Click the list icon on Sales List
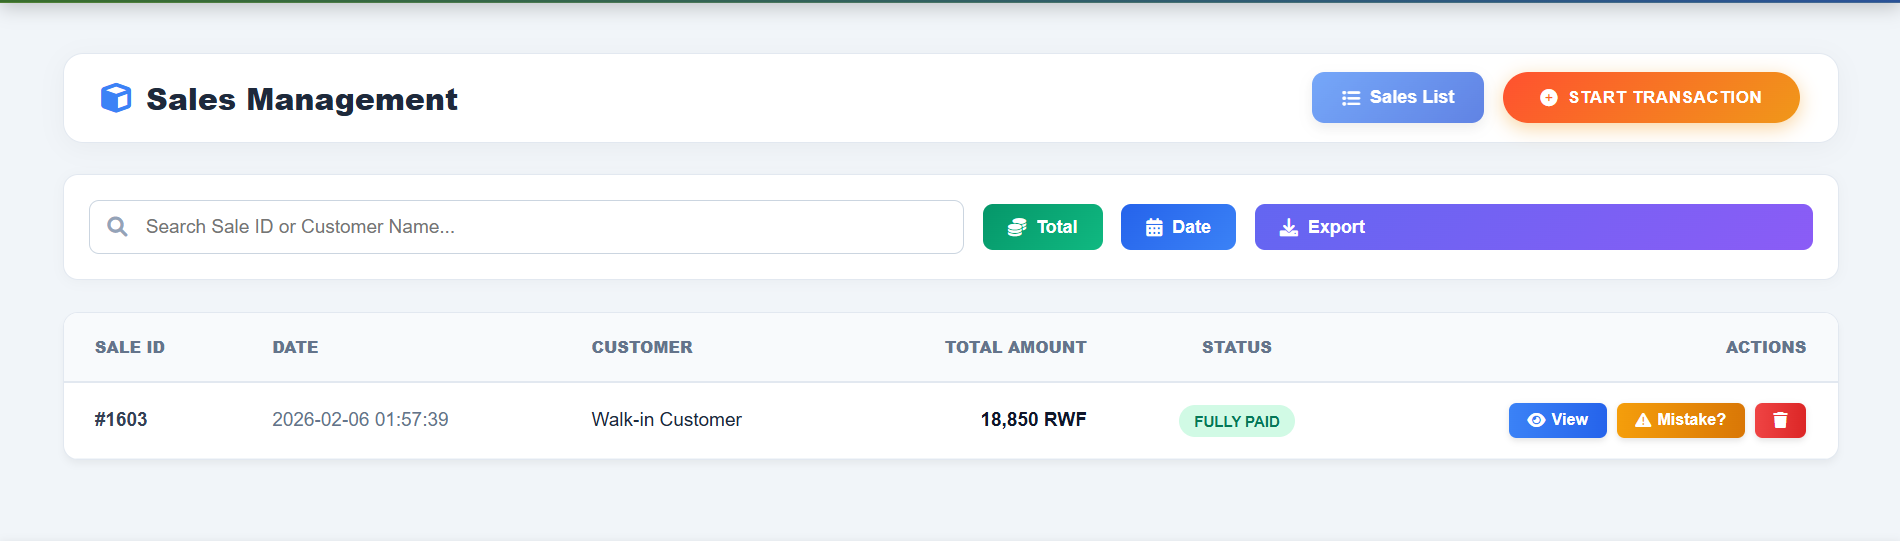The width and height of the screenshot is (1900, 541). pos(1351,98)
